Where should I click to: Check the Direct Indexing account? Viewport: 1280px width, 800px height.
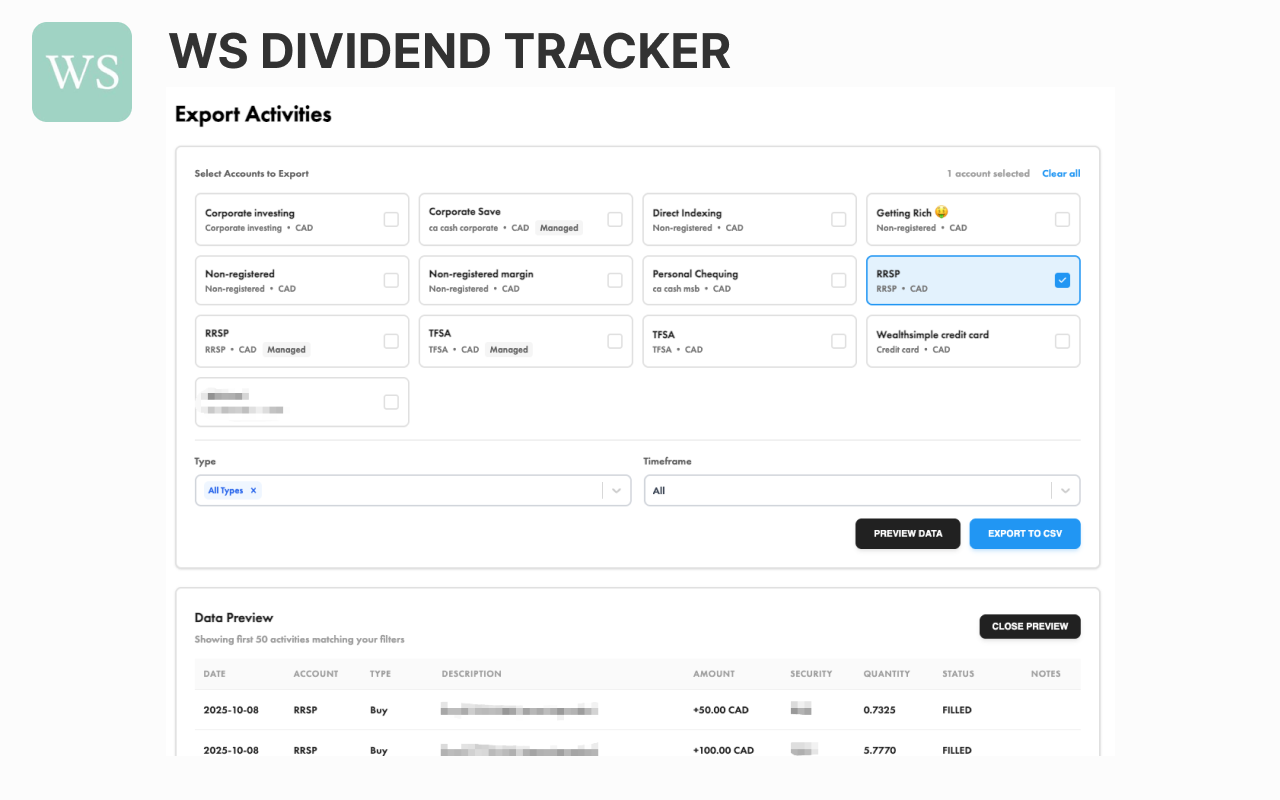click(838, 219)
